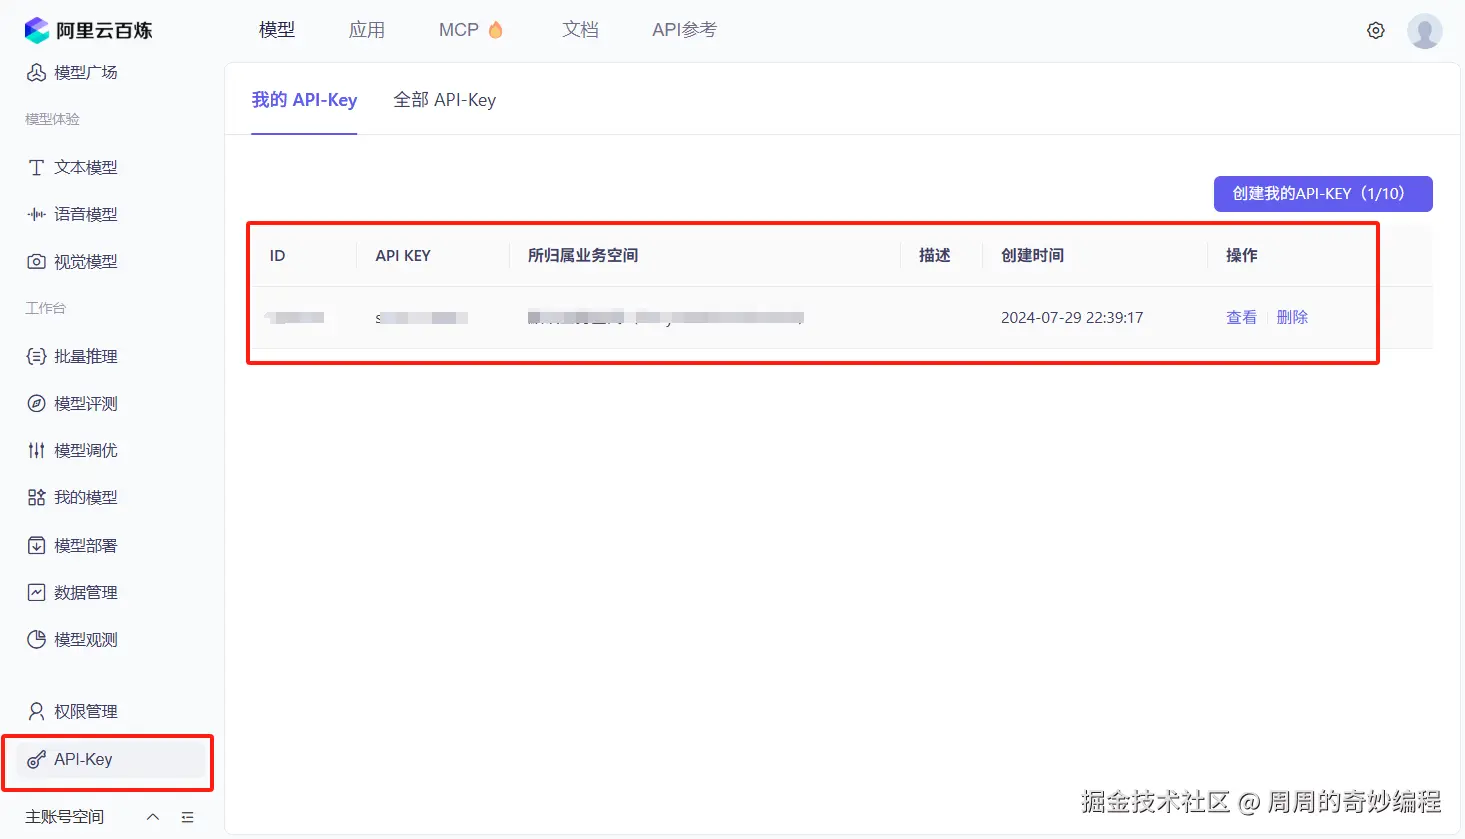Switch to the 全部 API-Key tab
This screenshot has width=1465, height=839.
point(445,100)
